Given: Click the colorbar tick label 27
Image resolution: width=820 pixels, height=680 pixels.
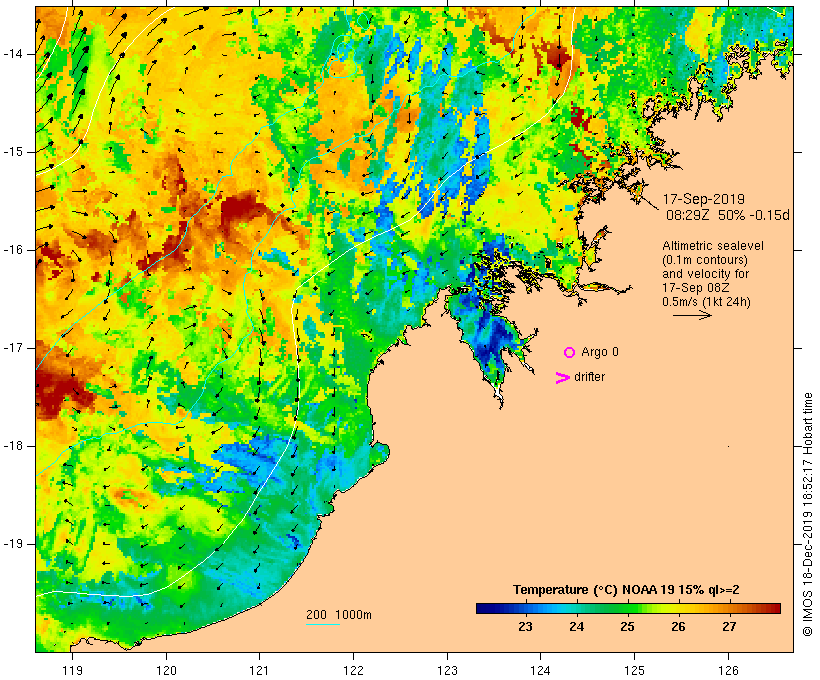Looking at the screenshot, I should pyautogui.click(x=730, y=627).
